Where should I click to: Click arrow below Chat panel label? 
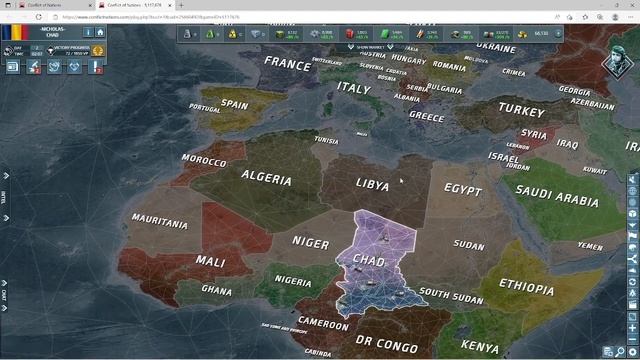click(x=4, y=308)
